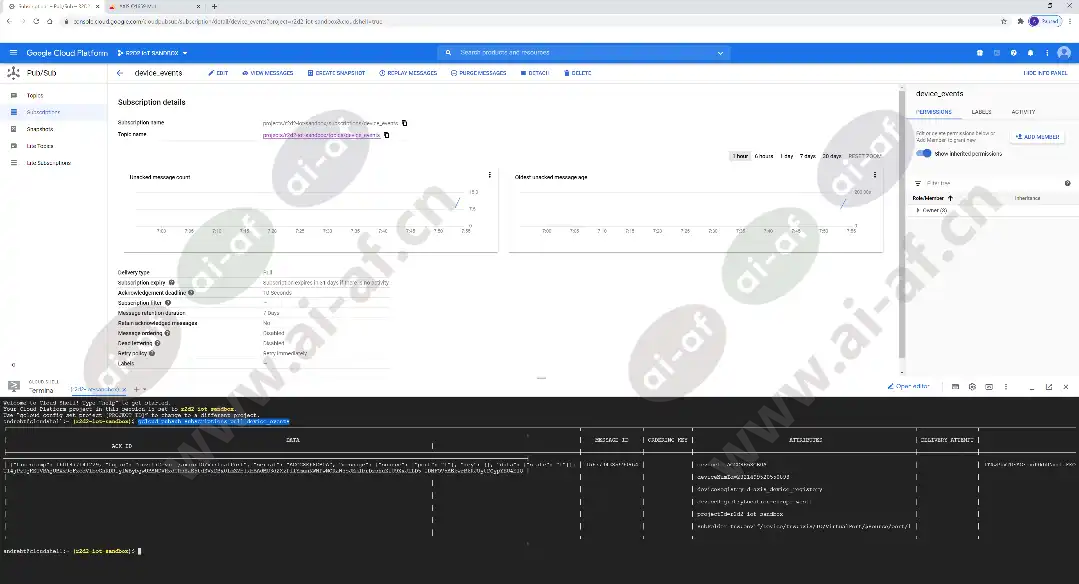The height and width of the screenshot is (584, 1079).
Task: Switch to ACTIVITY tab in info panel
Action: pos(1023,111)
